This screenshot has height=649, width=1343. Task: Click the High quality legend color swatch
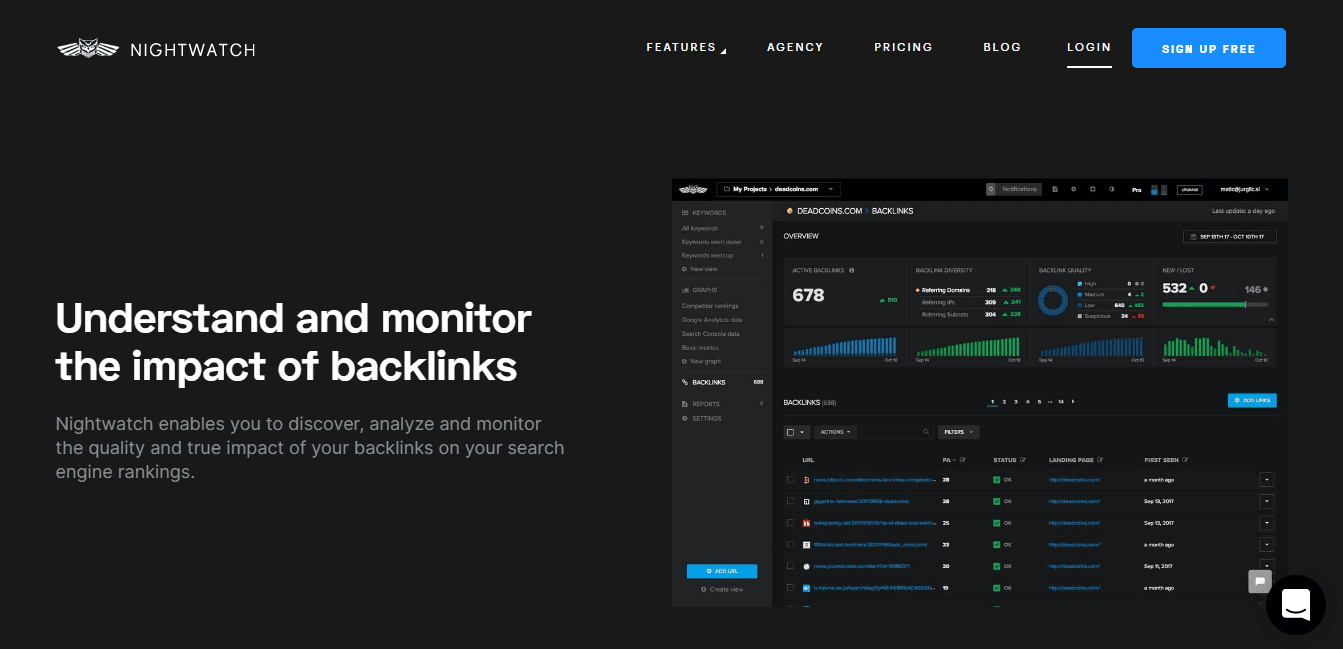(1082, 283)
